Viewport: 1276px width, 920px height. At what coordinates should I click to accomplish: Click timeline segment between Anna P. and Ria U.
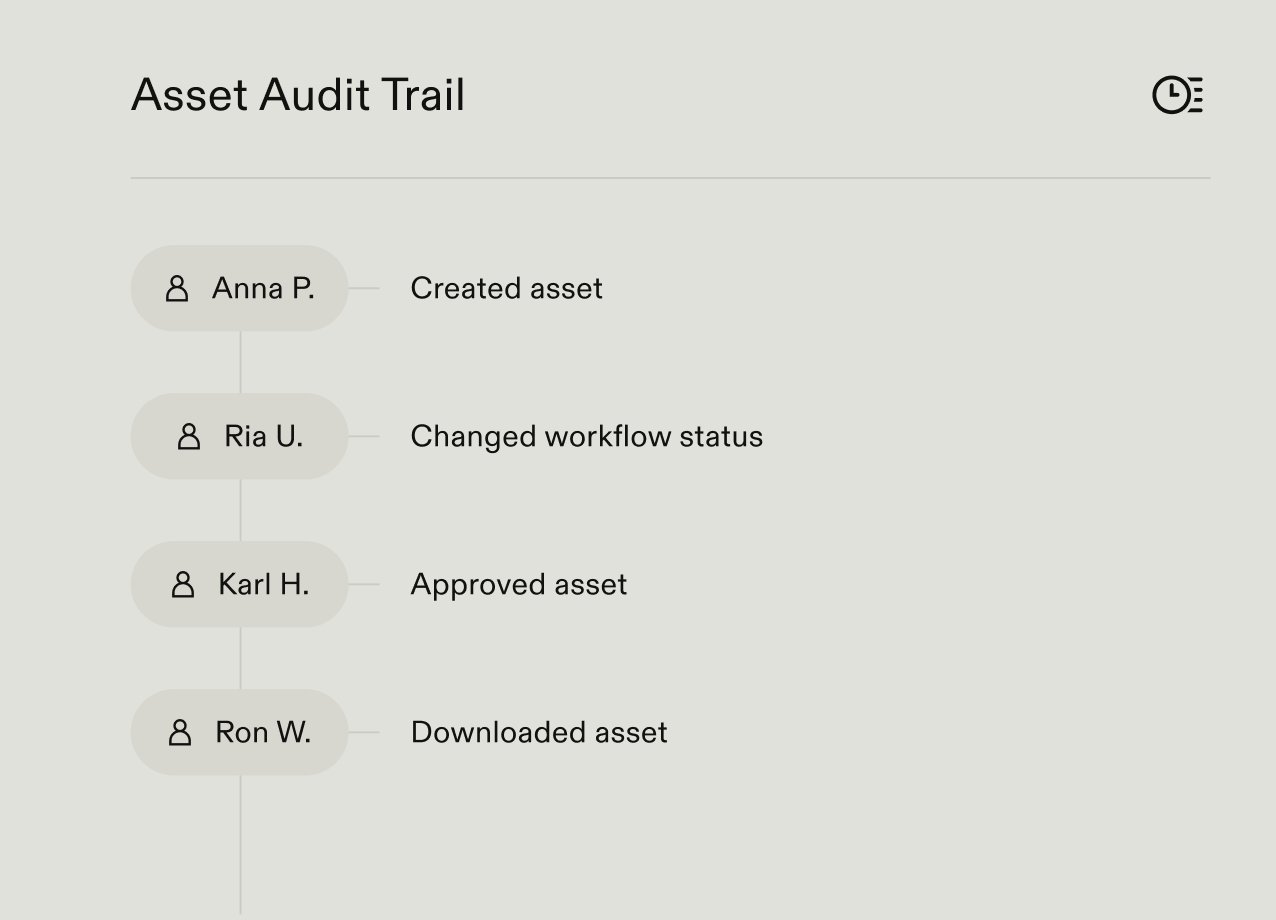[240, 362]
